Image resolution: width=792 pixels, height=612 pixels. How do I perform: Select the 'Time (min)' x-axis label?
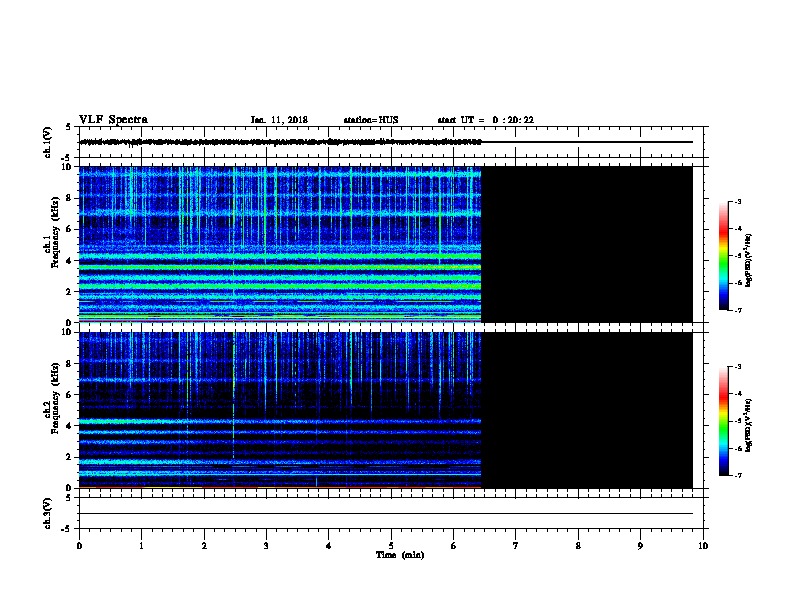pos(400,555)
